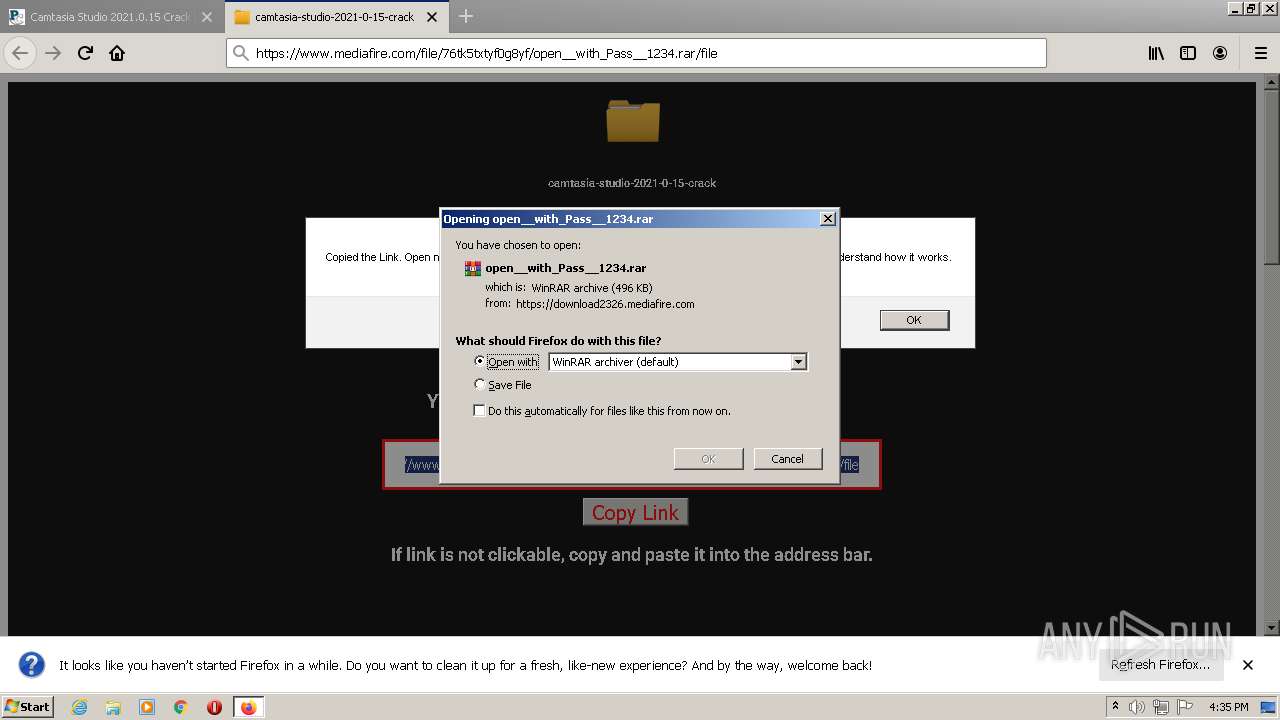Open File Explorer from taskbar

(x=113, y=707)
